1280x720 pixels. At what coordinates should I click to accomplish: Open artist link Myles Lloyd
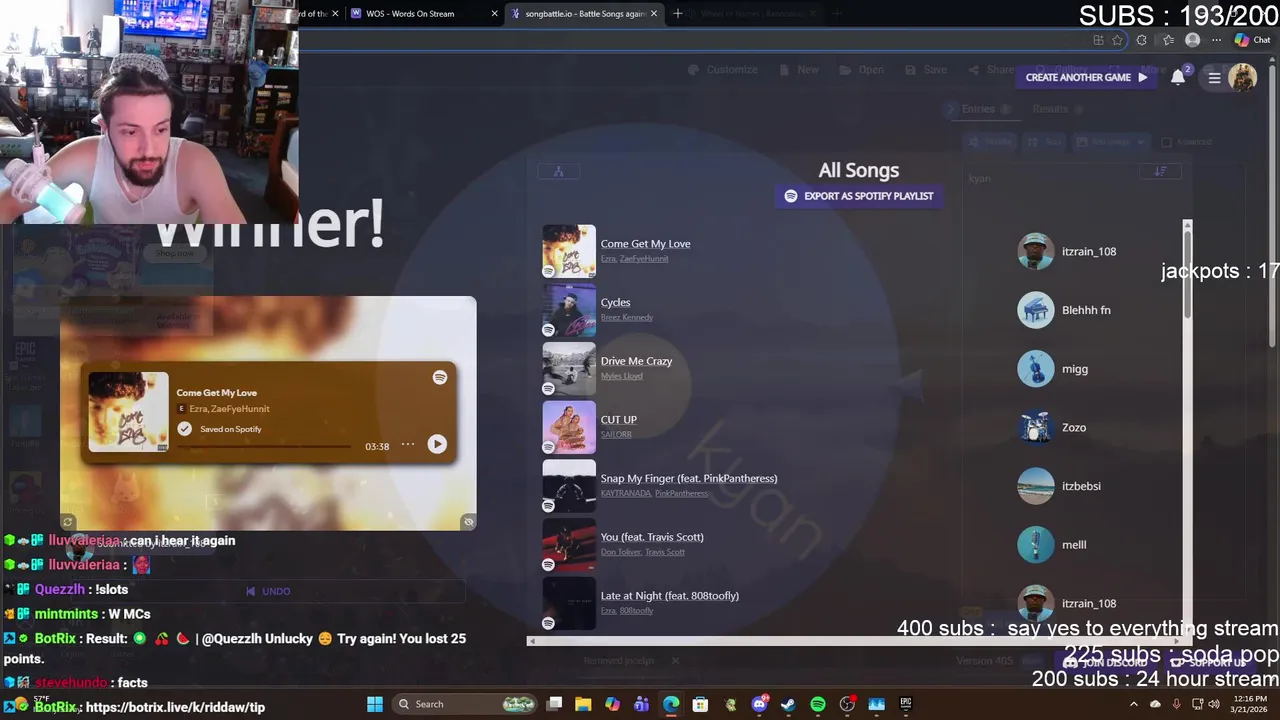[621, 376]
